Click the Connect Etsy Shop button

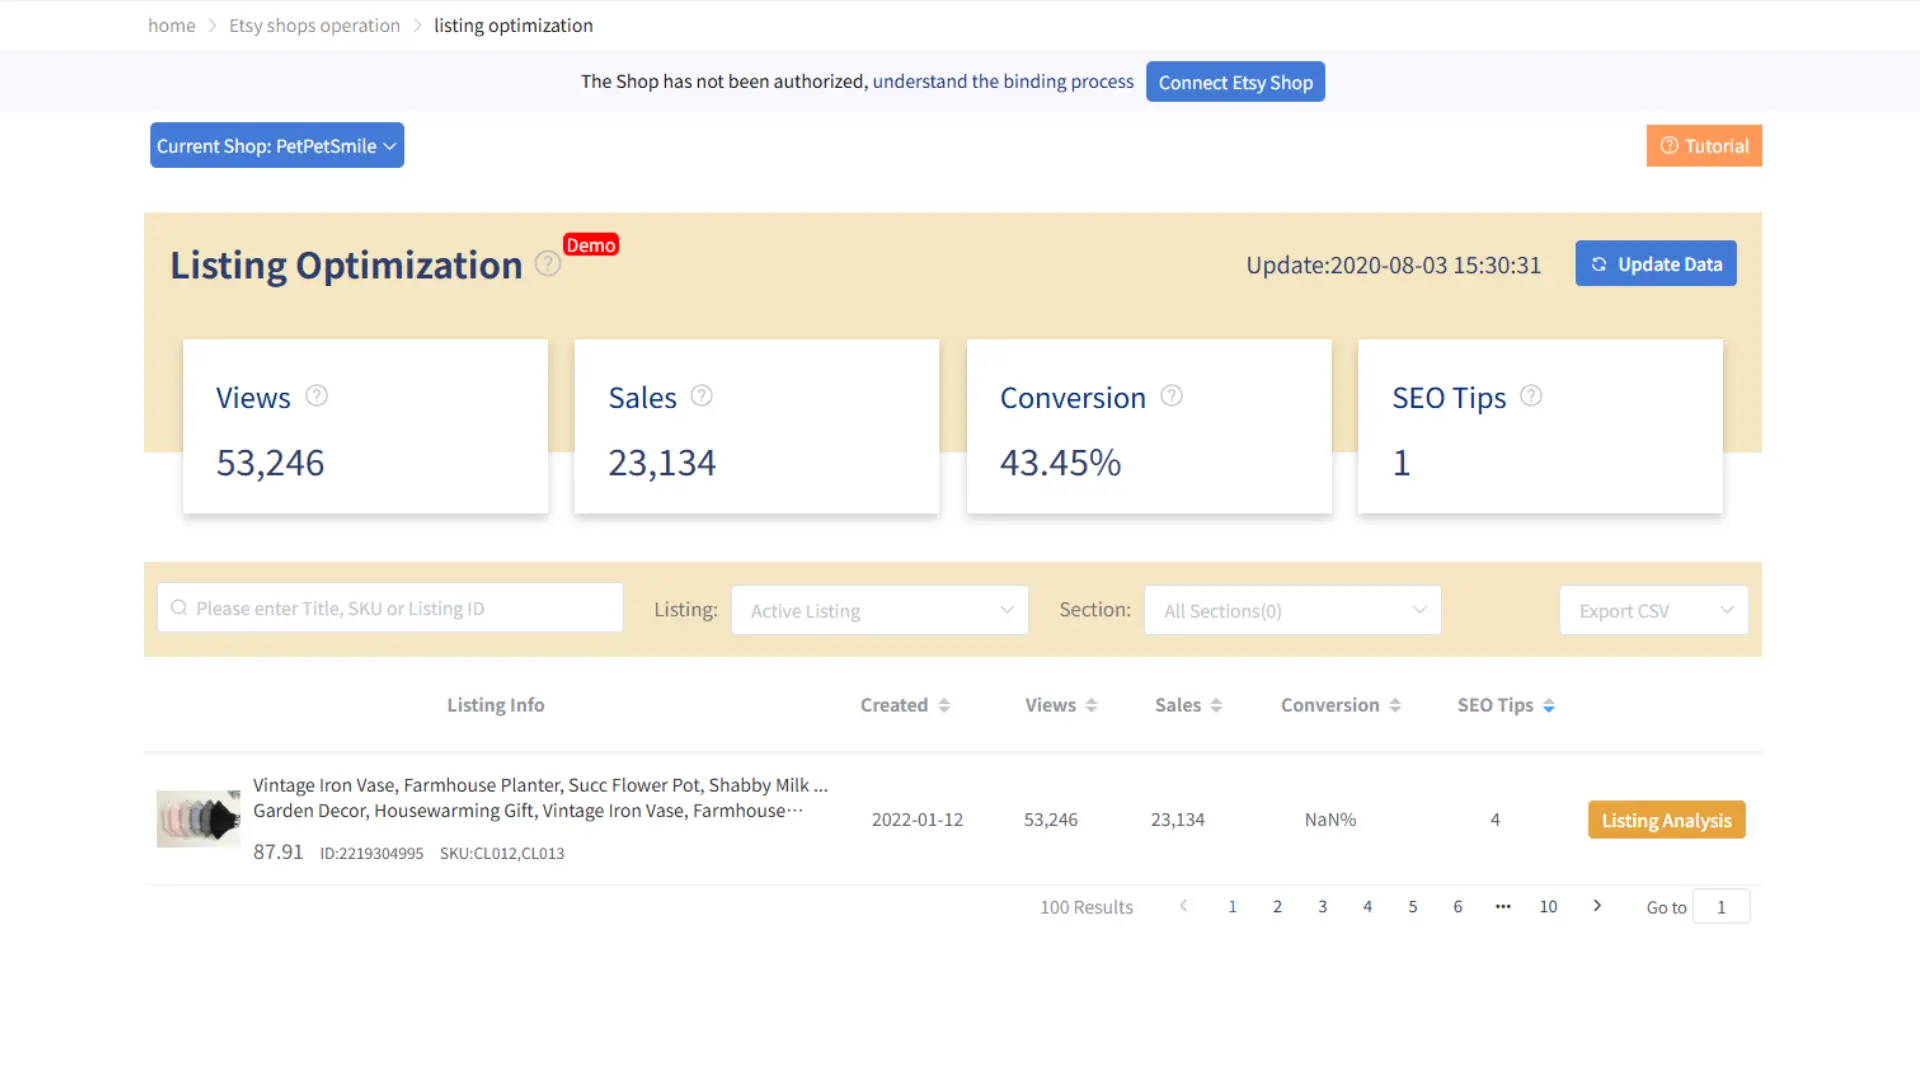coord(1235,81)
